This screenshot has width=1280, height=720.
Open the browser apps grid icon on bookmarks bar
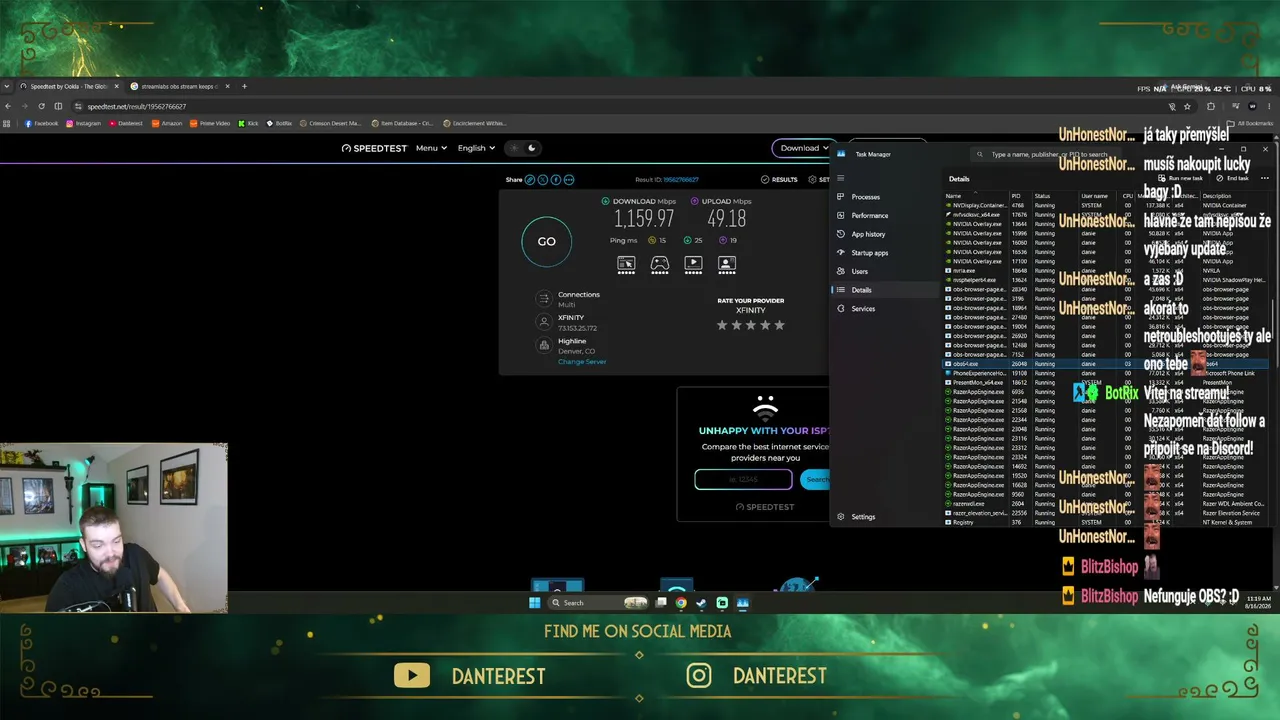click(x=7, y=124)
